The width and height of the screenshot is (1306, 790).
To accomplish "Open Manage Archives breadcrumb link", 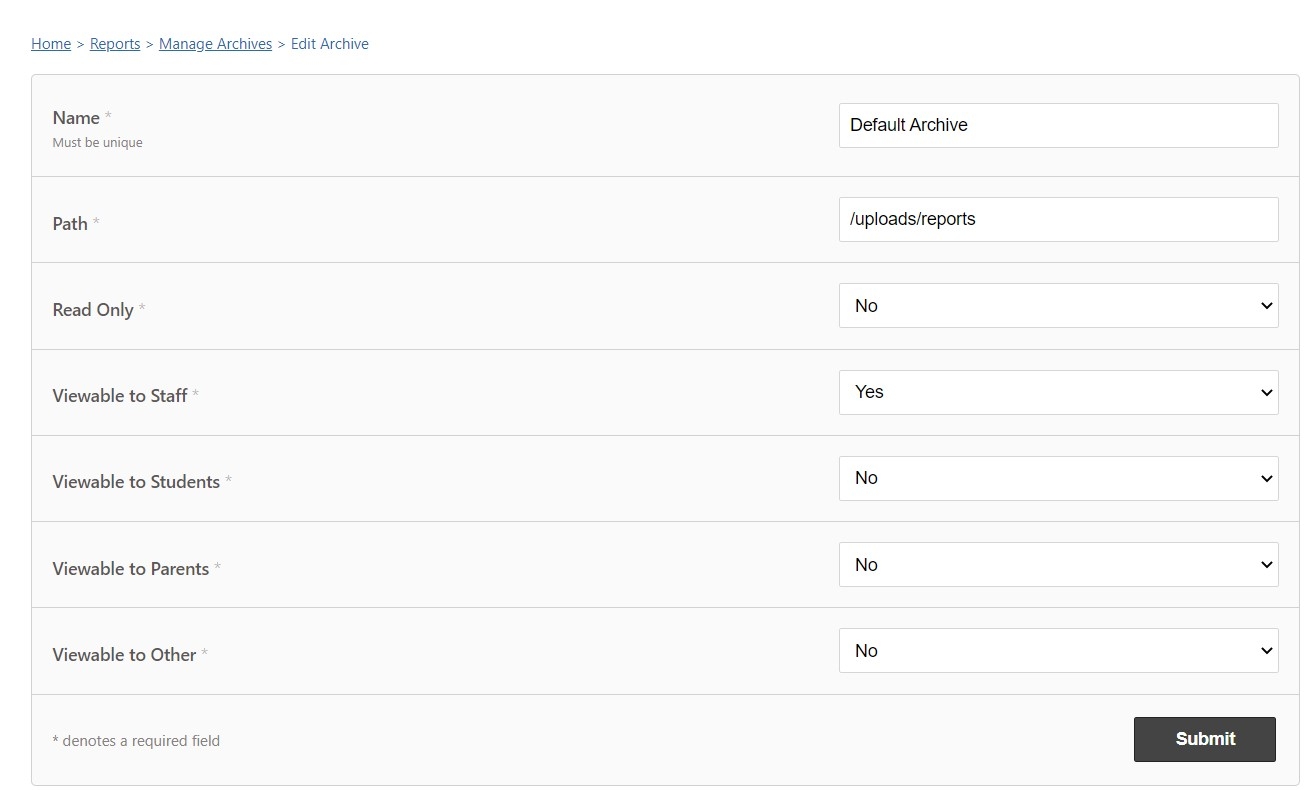I will (215, 44).
